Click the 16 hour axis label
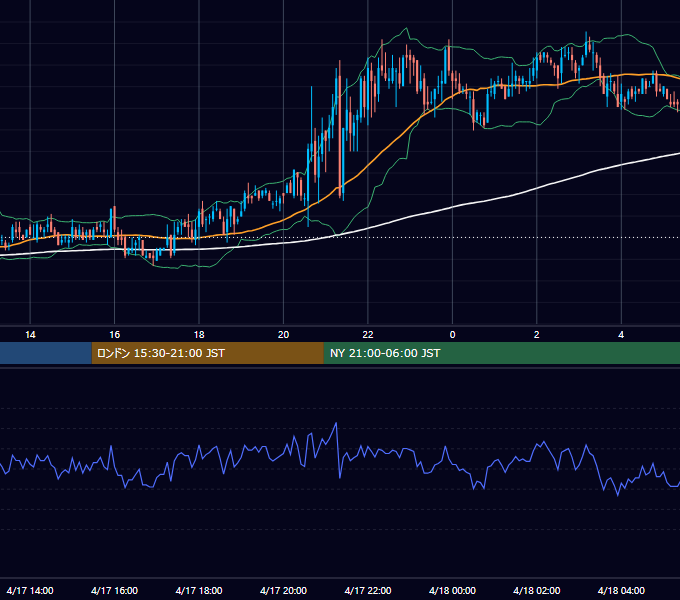680x600 pixels. (114, 335)
